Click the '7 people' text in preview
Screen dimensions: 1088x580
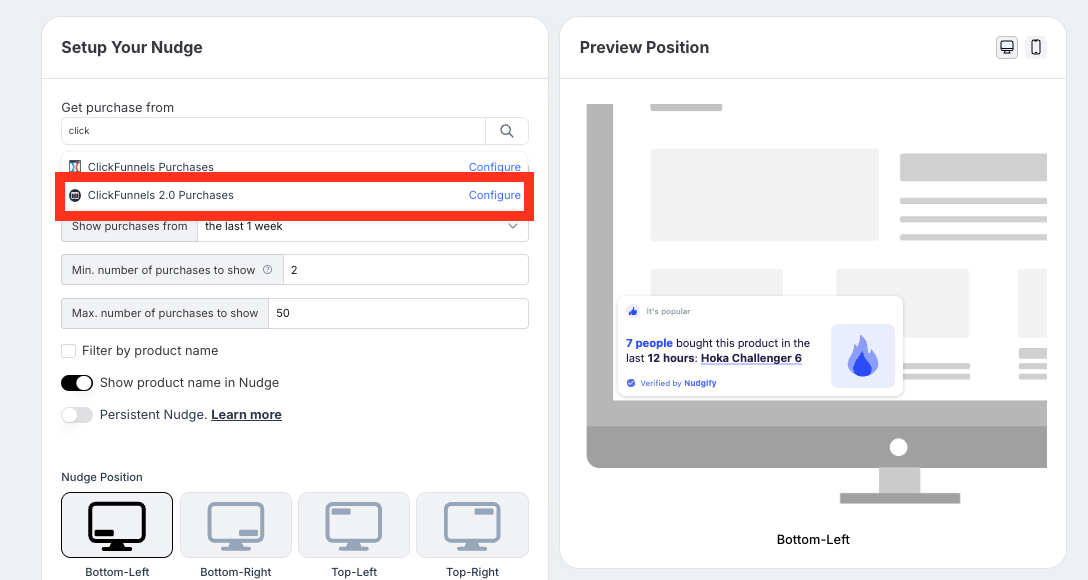pos(649,343)
